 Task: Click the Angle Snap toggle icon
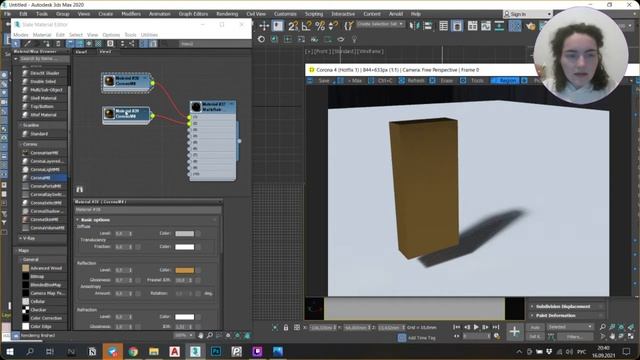point(307,26)
